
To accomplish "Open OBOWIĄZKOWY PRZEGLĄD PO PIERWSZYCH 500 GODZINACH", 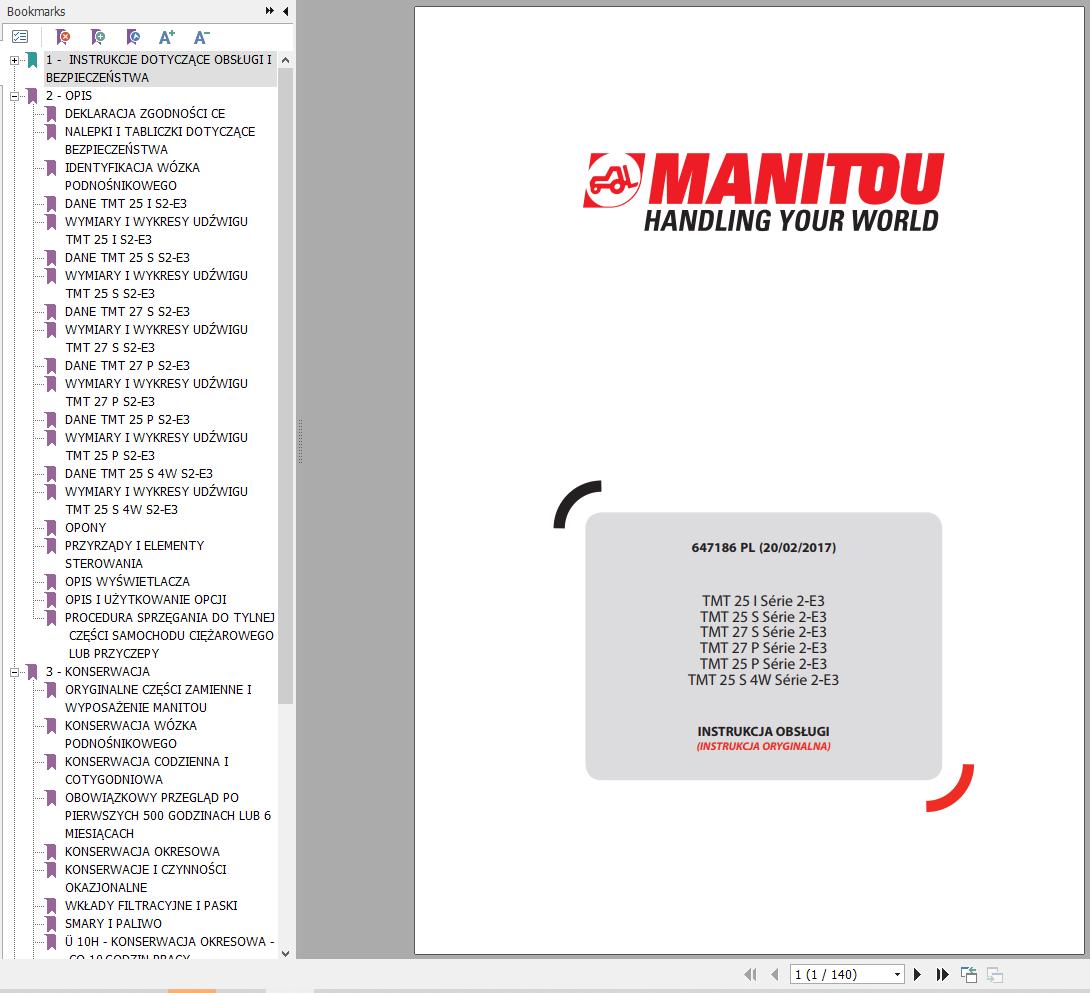I will coord(168,816).
